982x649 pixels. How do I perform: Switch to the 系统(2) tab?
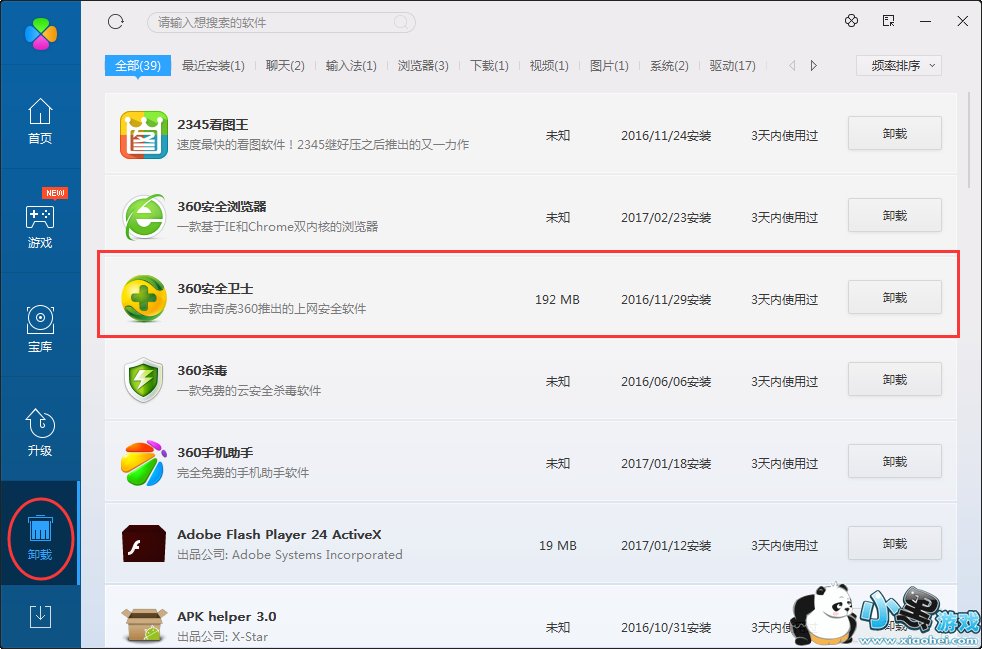click(x=669, y=65)
